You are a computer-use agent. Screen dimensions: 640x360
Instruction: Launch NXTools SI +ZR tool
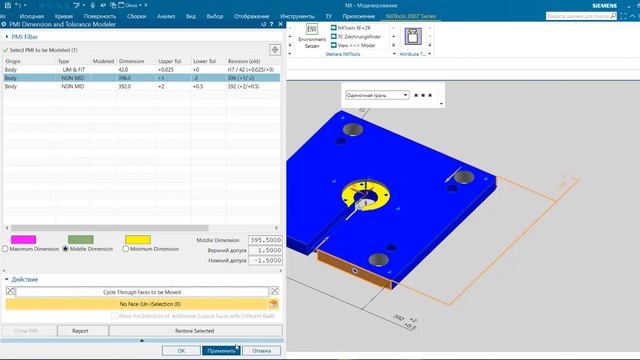click(x=350, y=28)
